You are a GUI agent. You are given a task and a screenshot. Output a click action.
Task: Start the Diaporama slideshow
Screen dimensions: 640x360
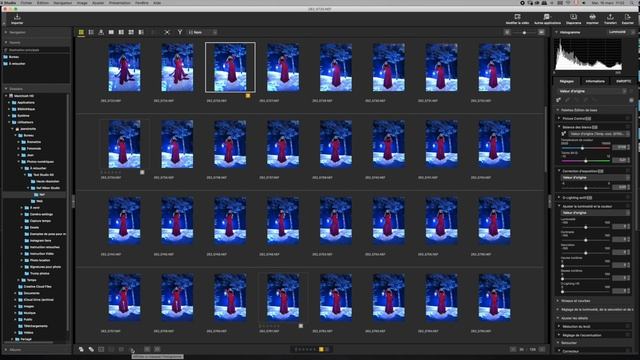point(573,19)
